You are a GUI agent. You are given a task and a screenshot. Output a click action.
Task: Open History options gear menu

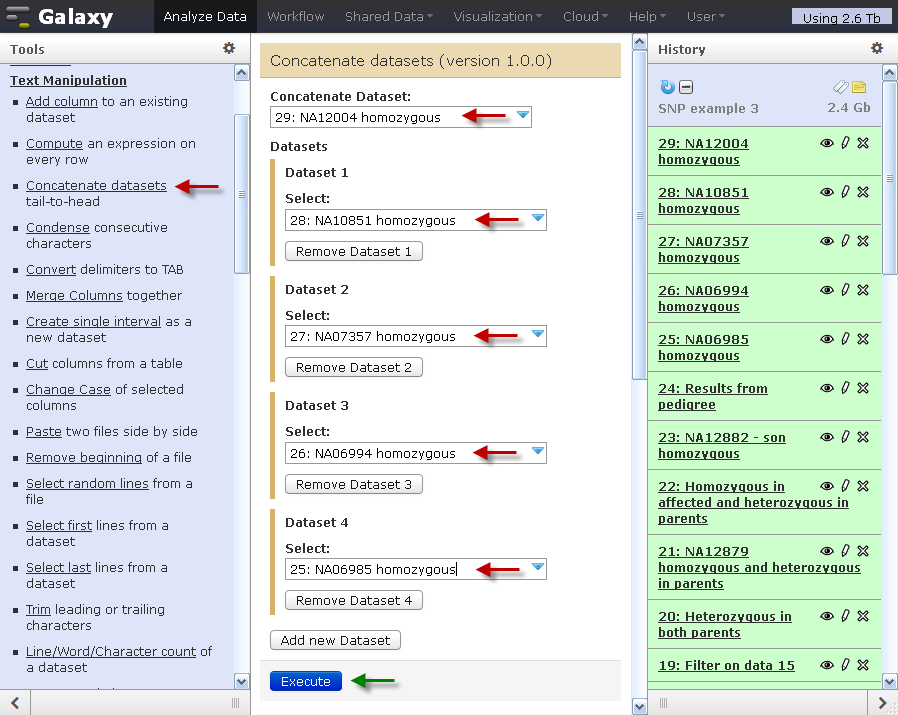pos(877,48)
